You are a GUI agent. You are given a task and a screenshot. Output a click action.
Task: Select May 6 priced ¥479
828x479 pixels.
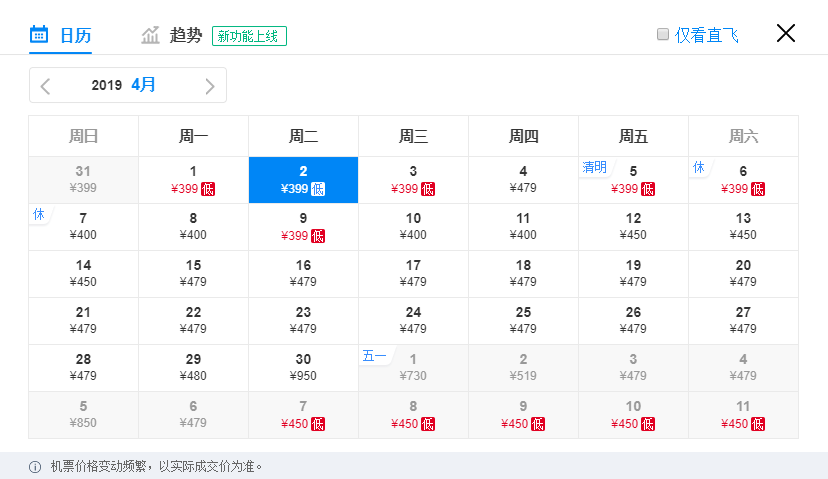(193, 415)
